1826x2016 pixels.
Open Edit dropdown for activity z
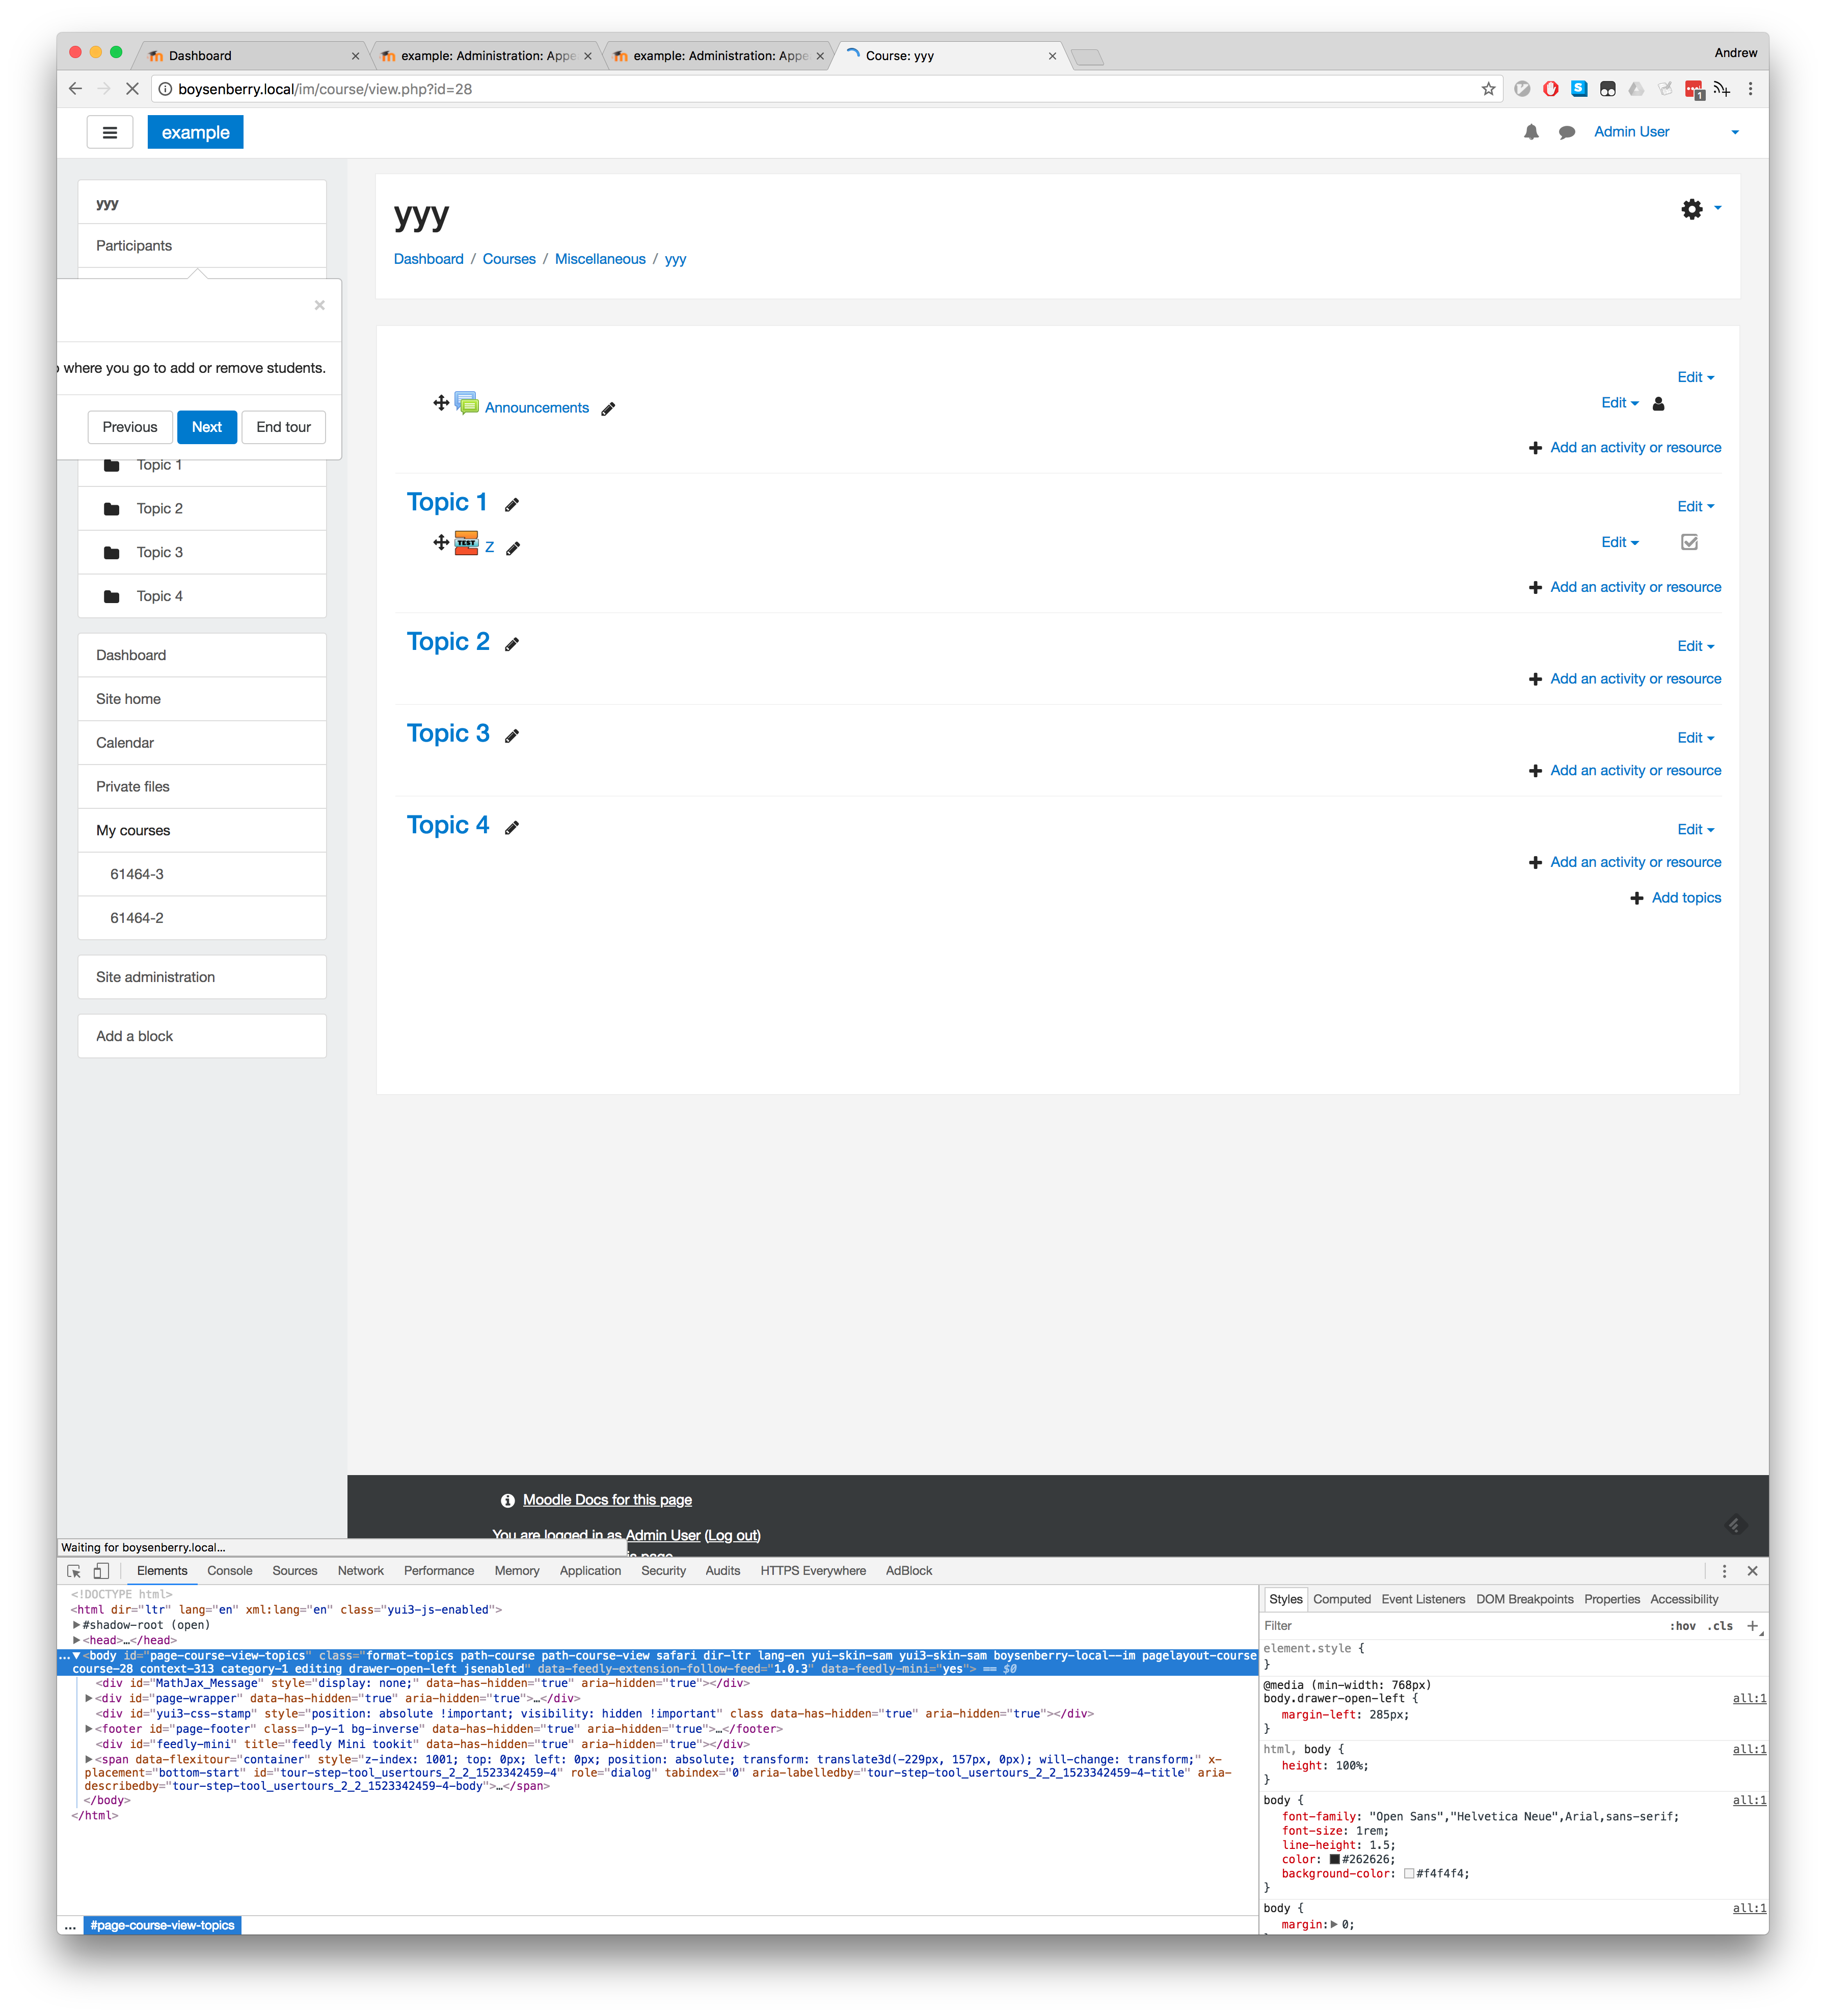tap(1620, 542)
